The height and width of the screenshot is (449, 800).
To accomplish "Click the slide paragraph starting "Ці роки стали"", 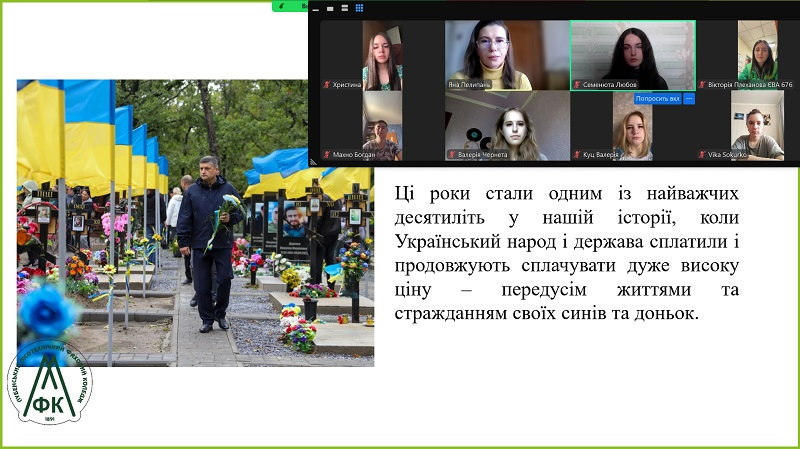I will pos(566,253).
